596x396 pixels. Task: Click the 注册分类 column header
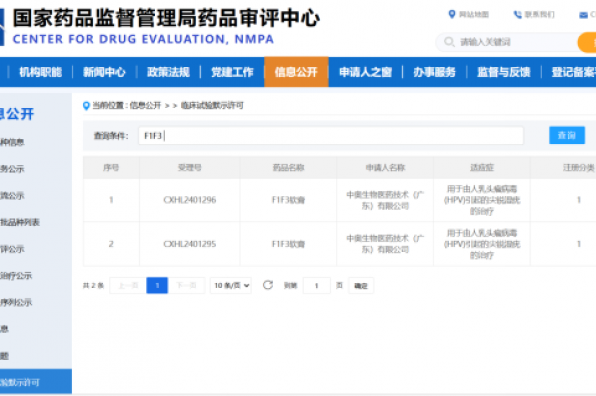tap(579, 167)
